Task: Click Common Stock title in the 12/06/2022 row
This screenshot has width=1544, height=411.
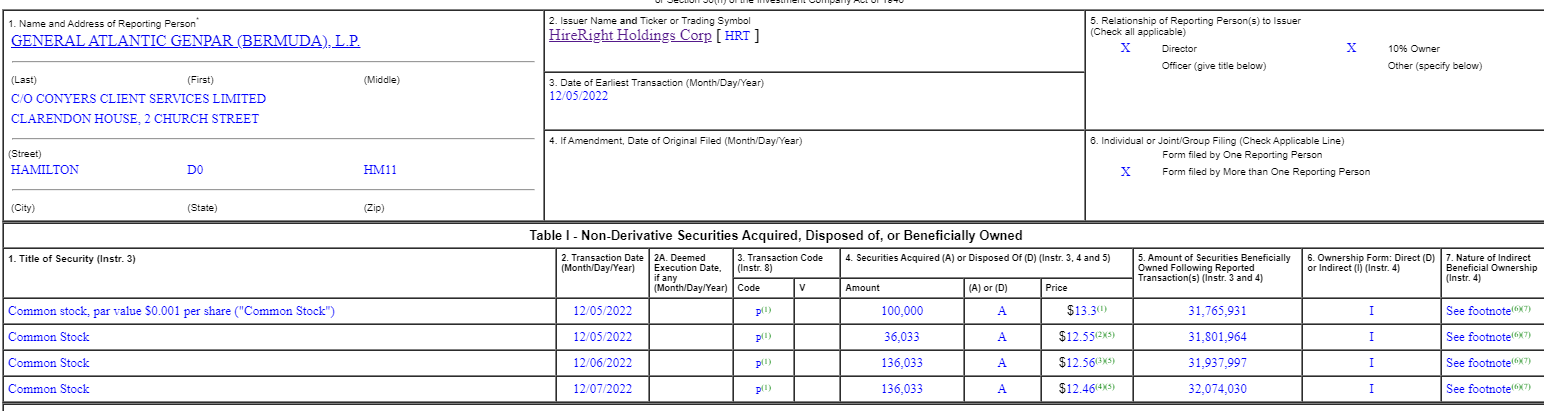Action: [48, 363]
